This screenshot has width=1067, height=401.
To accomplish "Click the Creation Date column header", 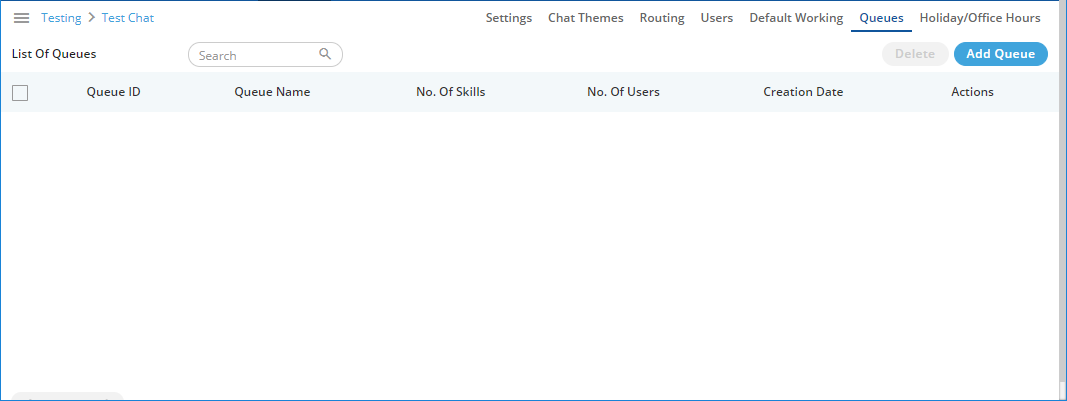I will (x=803, y=92).
